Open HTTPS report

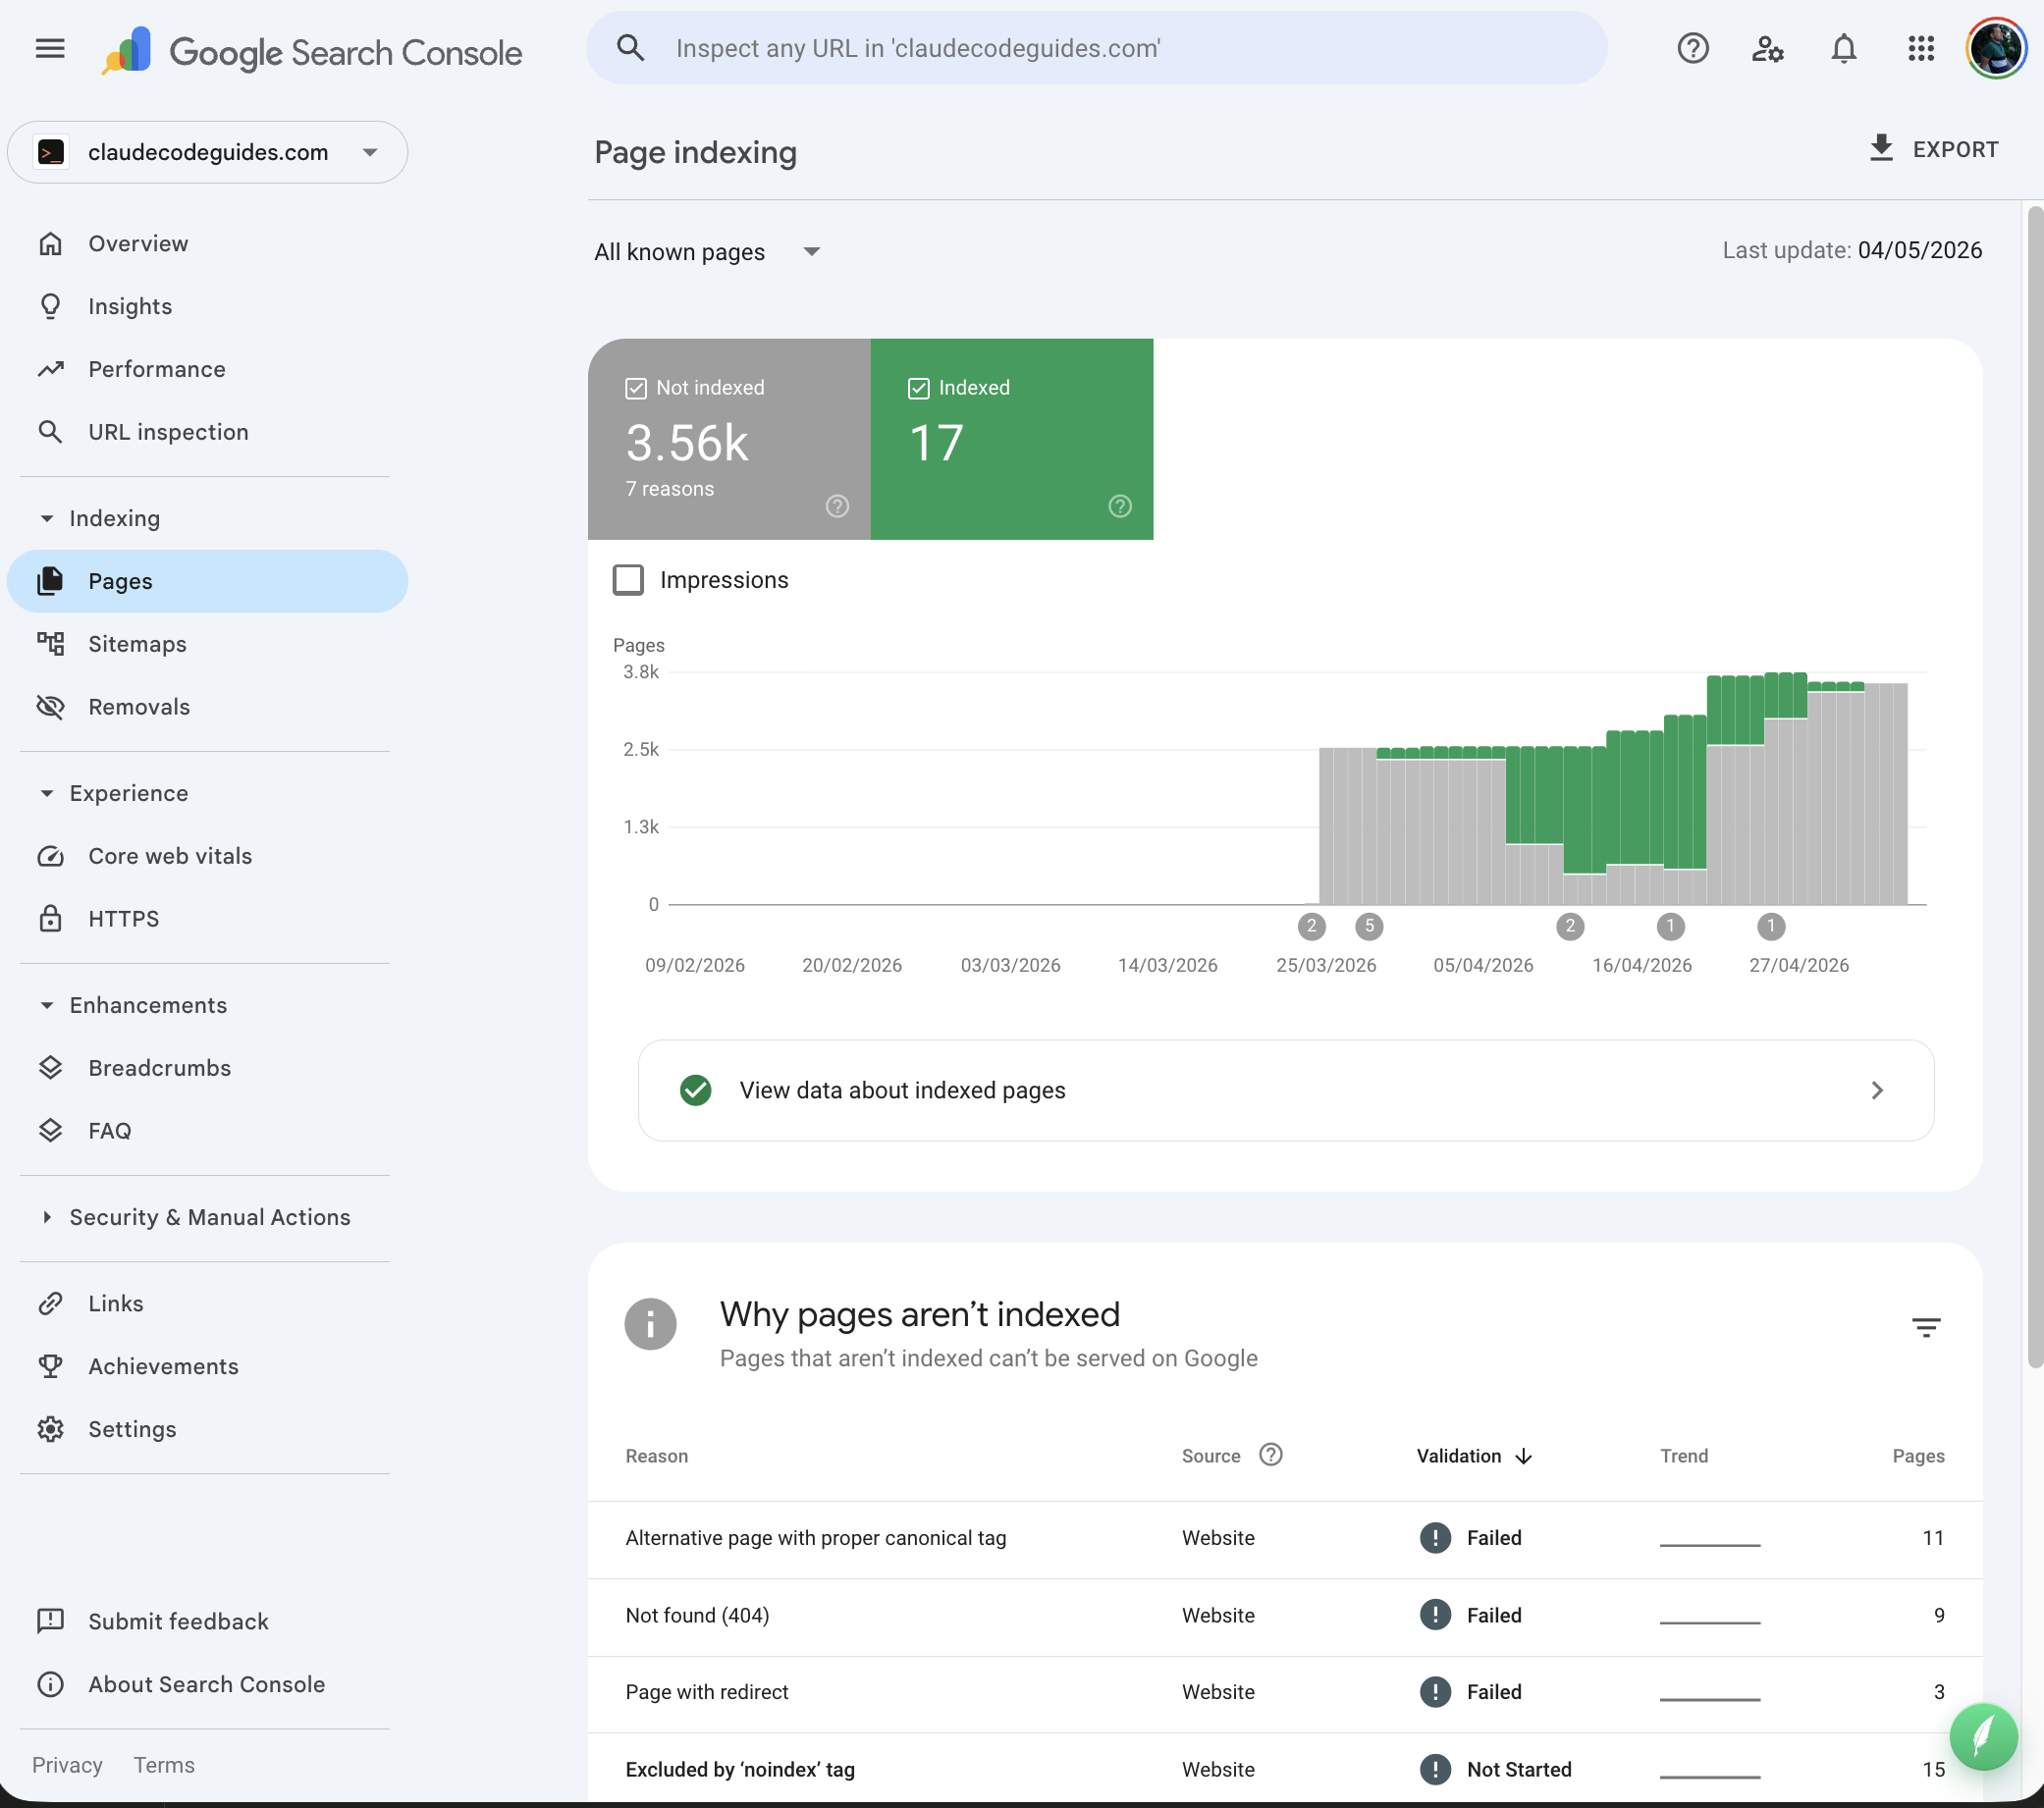(x=208, y=919)
